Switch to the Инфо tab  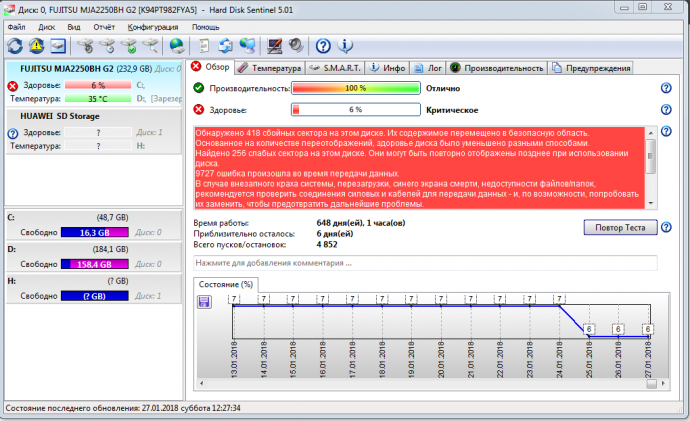pyautogui.click(x=387, y=68)
